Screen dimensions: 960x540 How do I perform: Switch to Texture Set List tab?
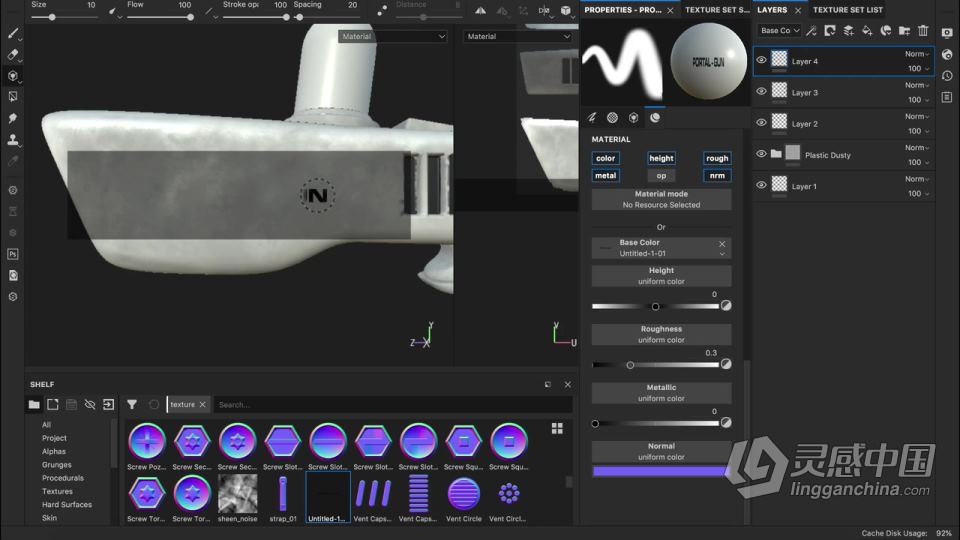848,10
